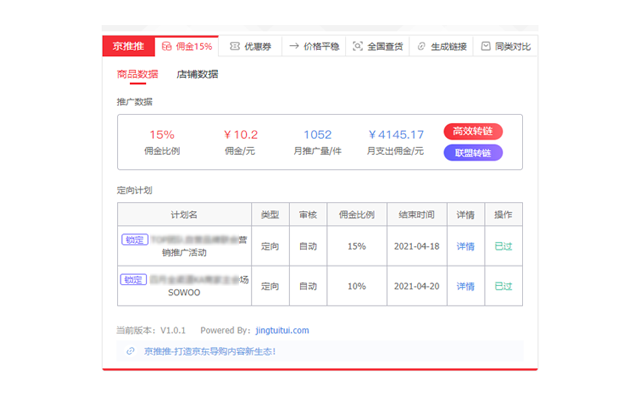Click the 全国查货 scan icon
Viewport: 640px width, 400px height.
[358, 46]
